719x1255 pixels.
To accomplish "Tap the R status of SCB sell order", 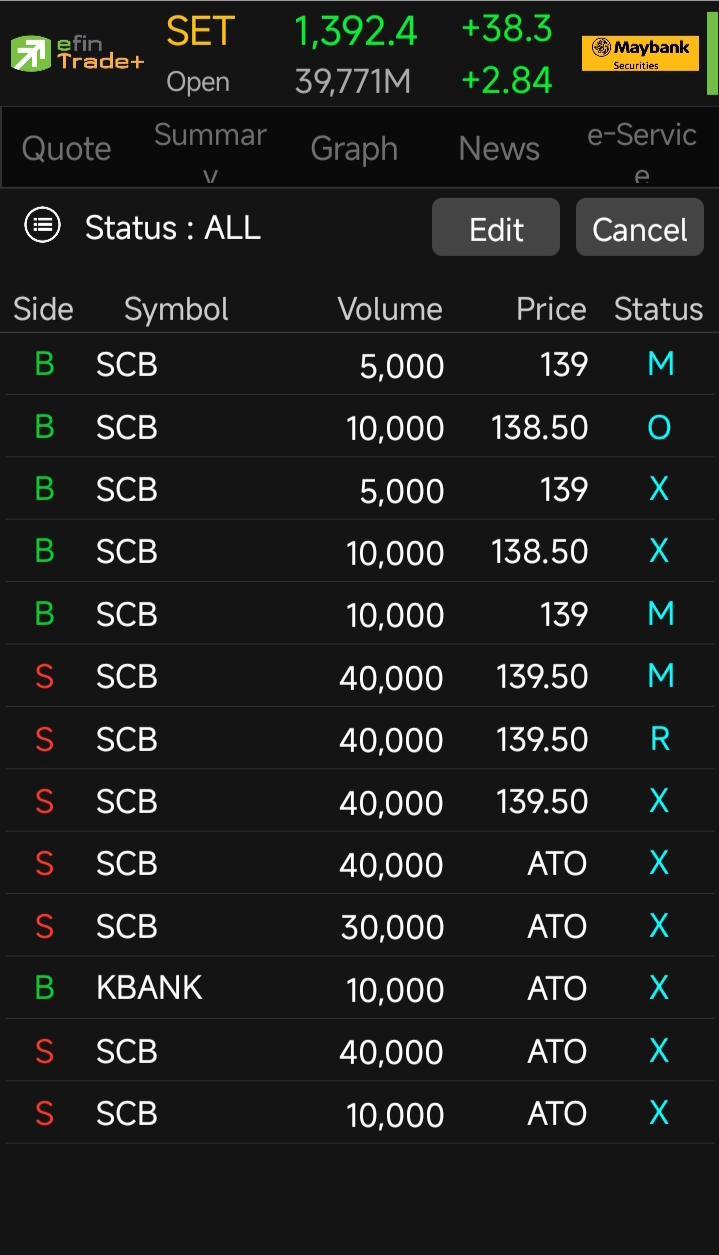I will coord(660,739).
